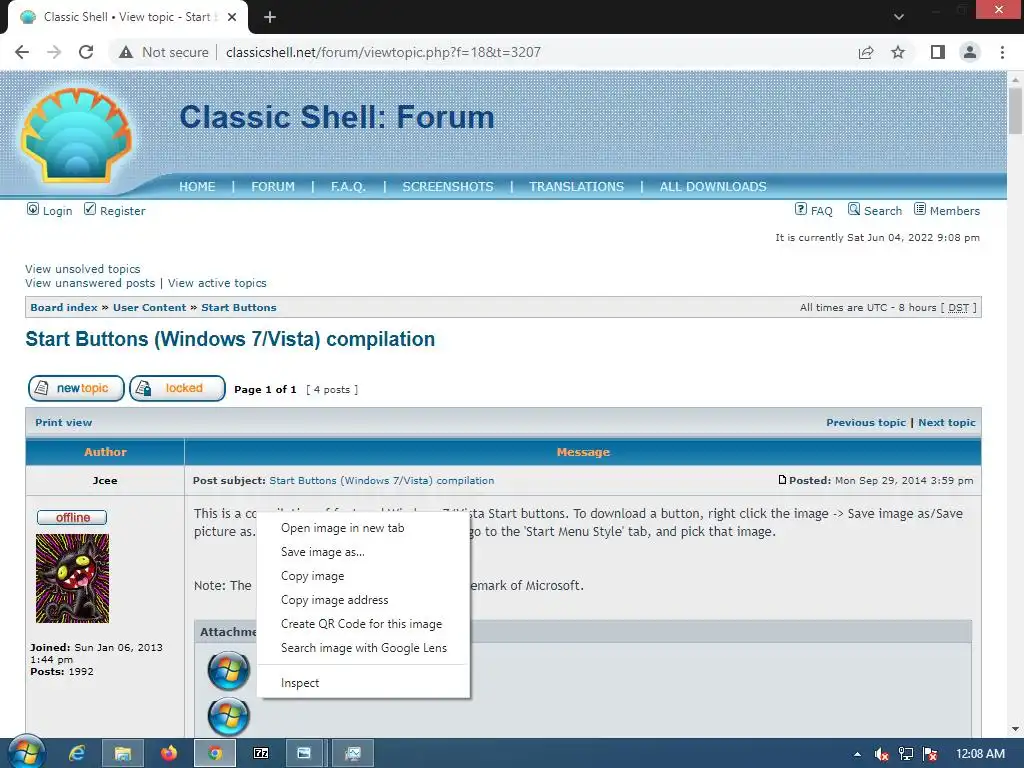The width and height of the screenshot is (1024, 768).
Task: Open the Members list link
Action: [947, 210]
